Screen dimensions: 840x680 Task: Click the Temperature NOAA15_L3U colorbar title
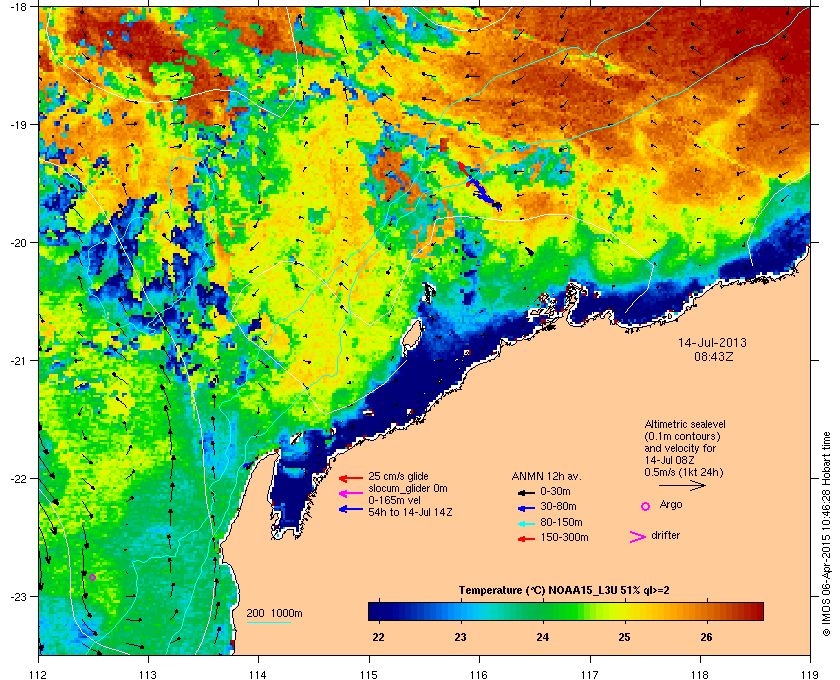(564, 591)
